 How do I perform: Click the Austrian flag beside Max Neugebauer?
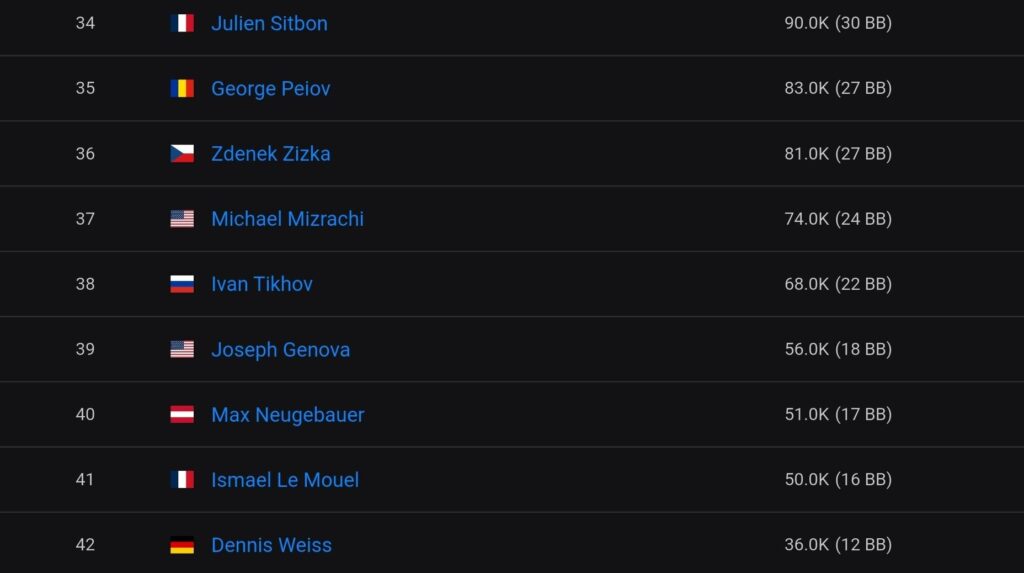tap(182, 415)
